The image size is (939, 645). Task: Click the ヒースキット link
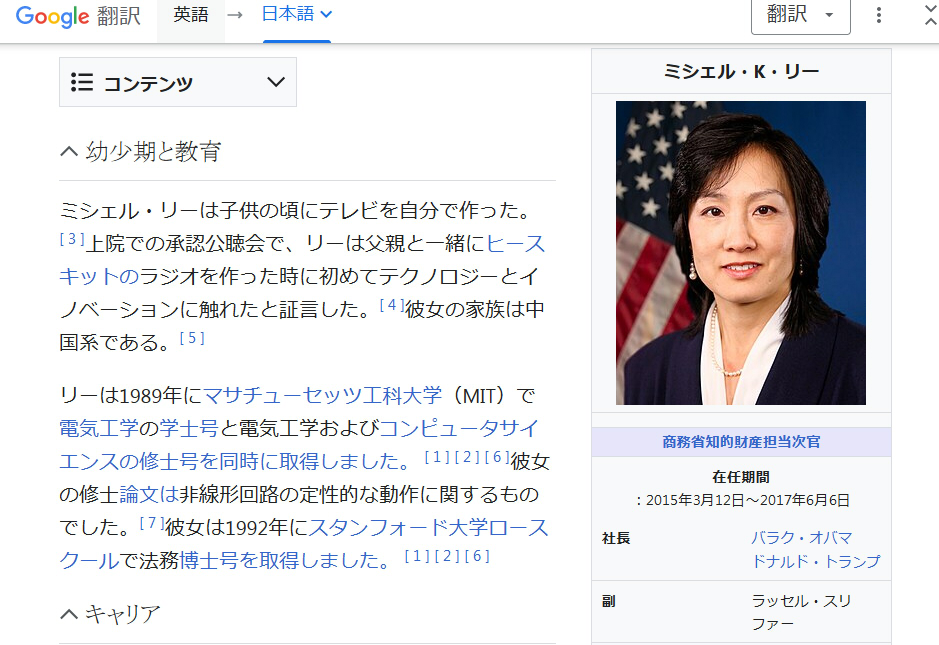516,243
